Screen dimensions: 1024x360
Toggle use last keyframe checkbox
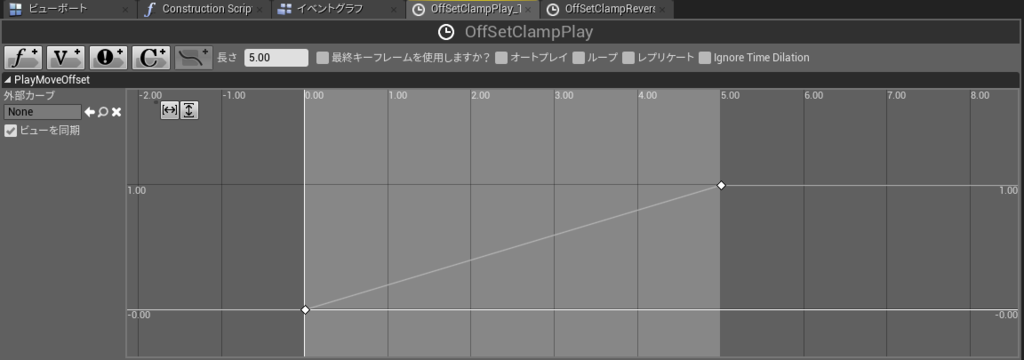tap(322, 57)
